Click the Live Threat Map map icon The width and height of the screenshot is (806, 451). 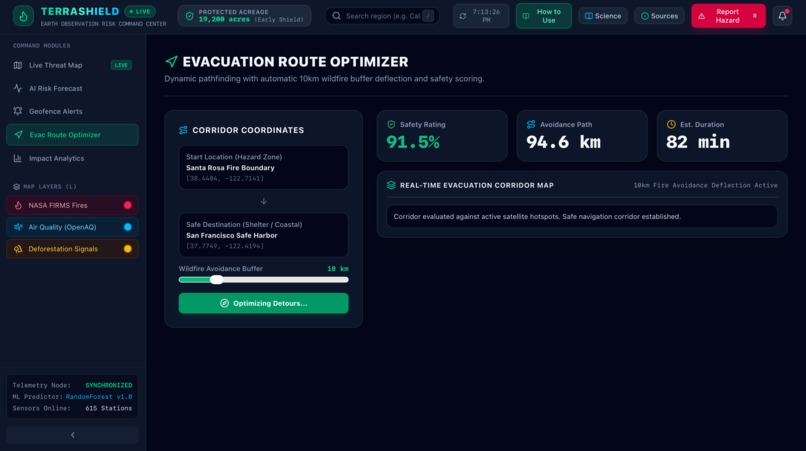(x=18, y=65)
